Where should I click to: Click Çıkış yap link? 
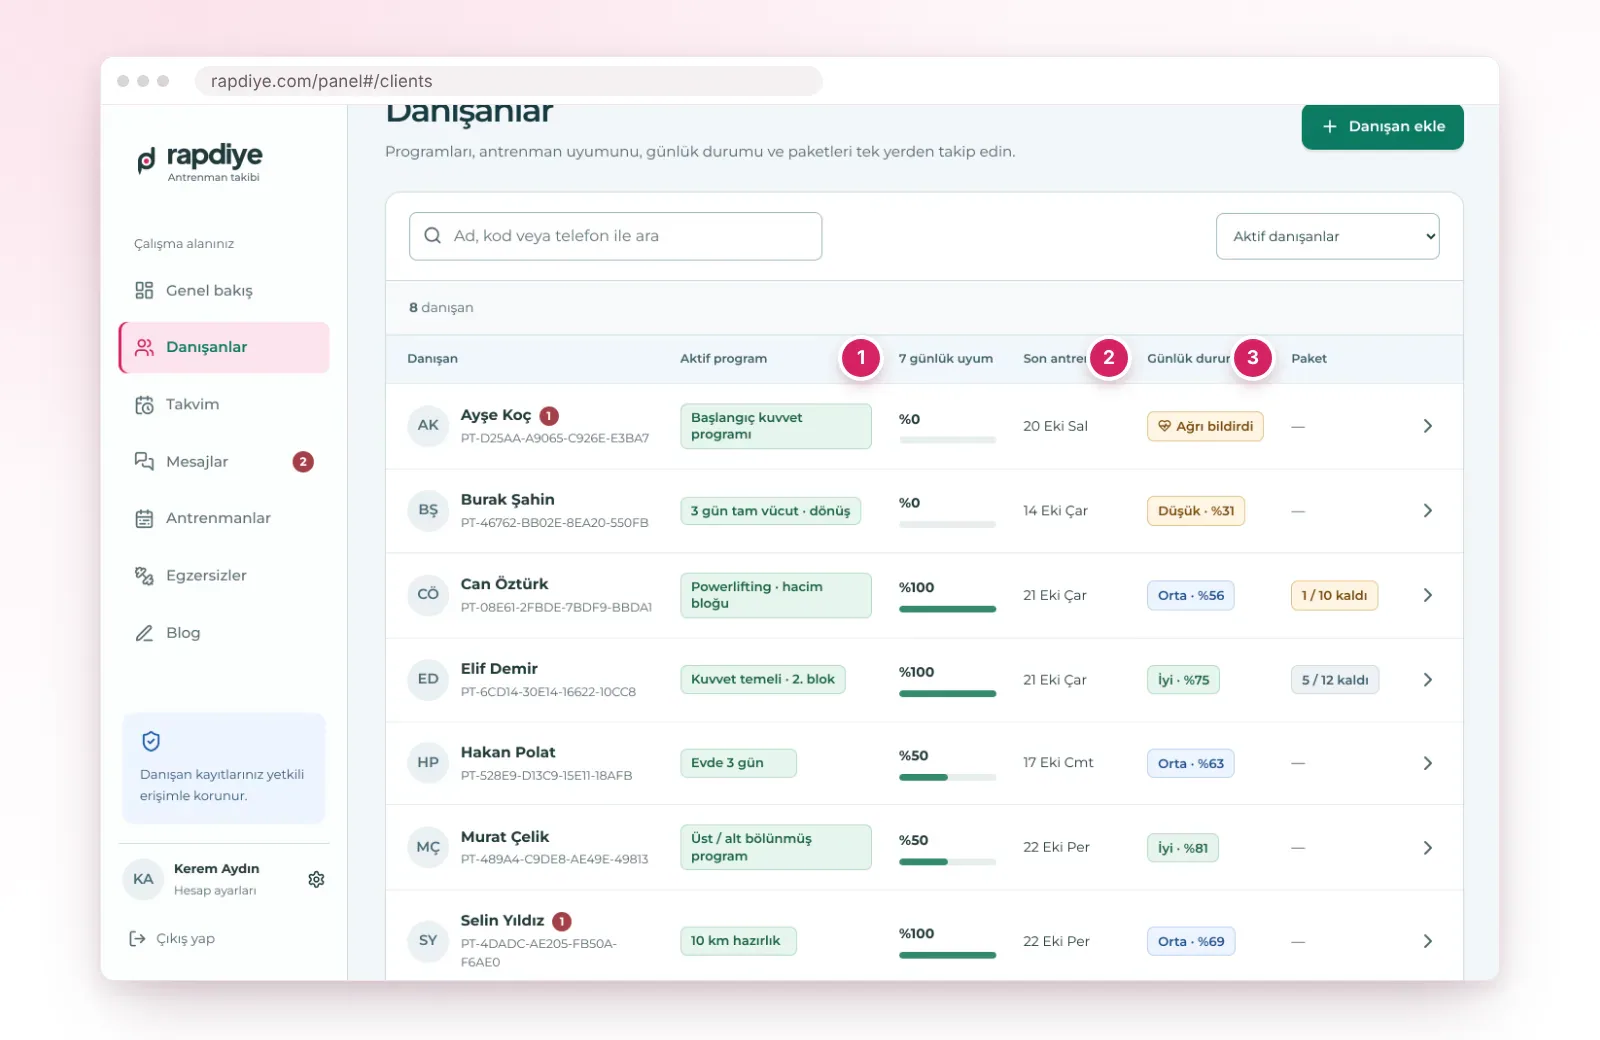[172, 938]
